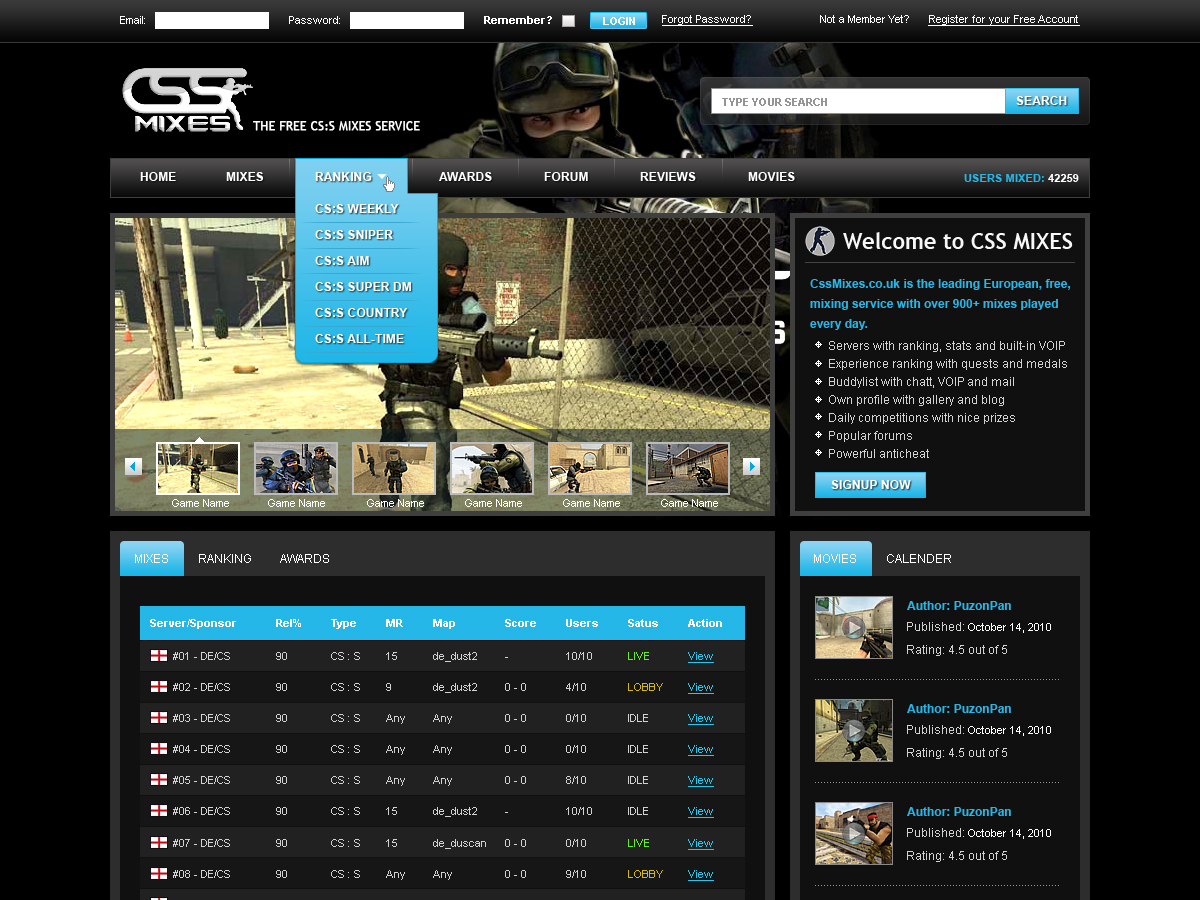
Task: Click LOBBY status of server #02
Action: pyautogui.click(x=645, y=687)
